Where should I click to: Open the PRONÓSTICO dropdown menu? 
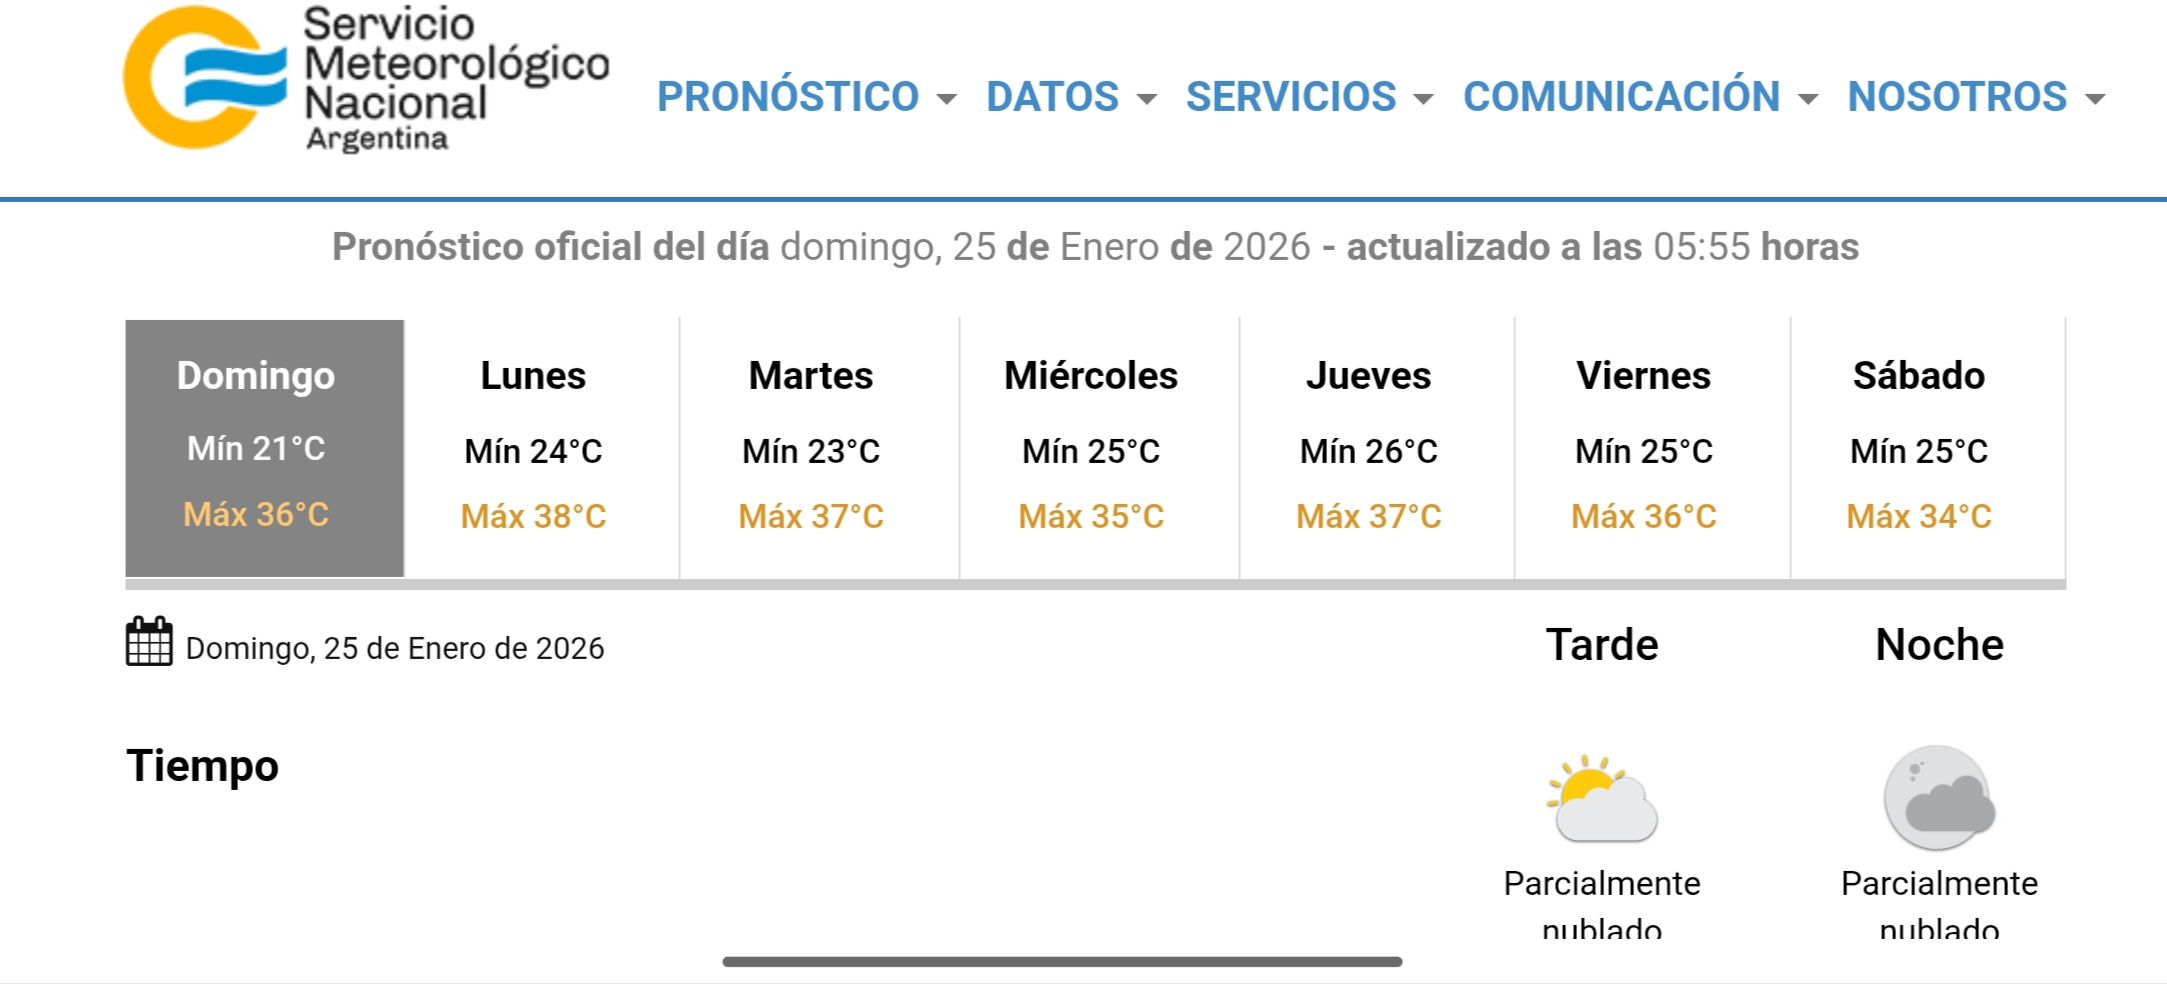click(806, 97)
